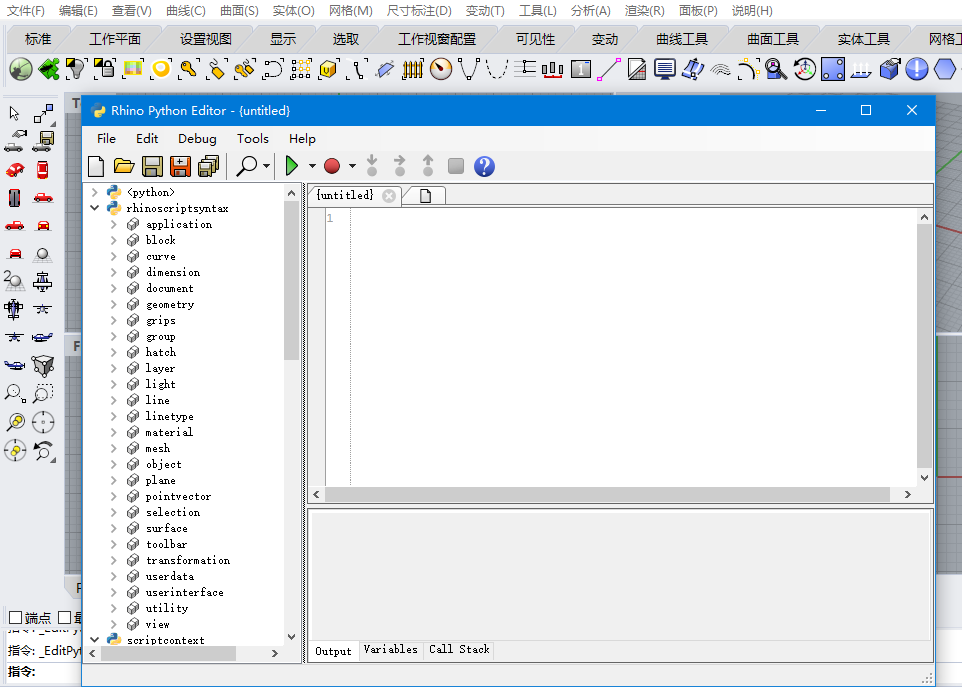
Task: Collapse the rhinoscriptsyntax tree node
Action: coord(94,208)
